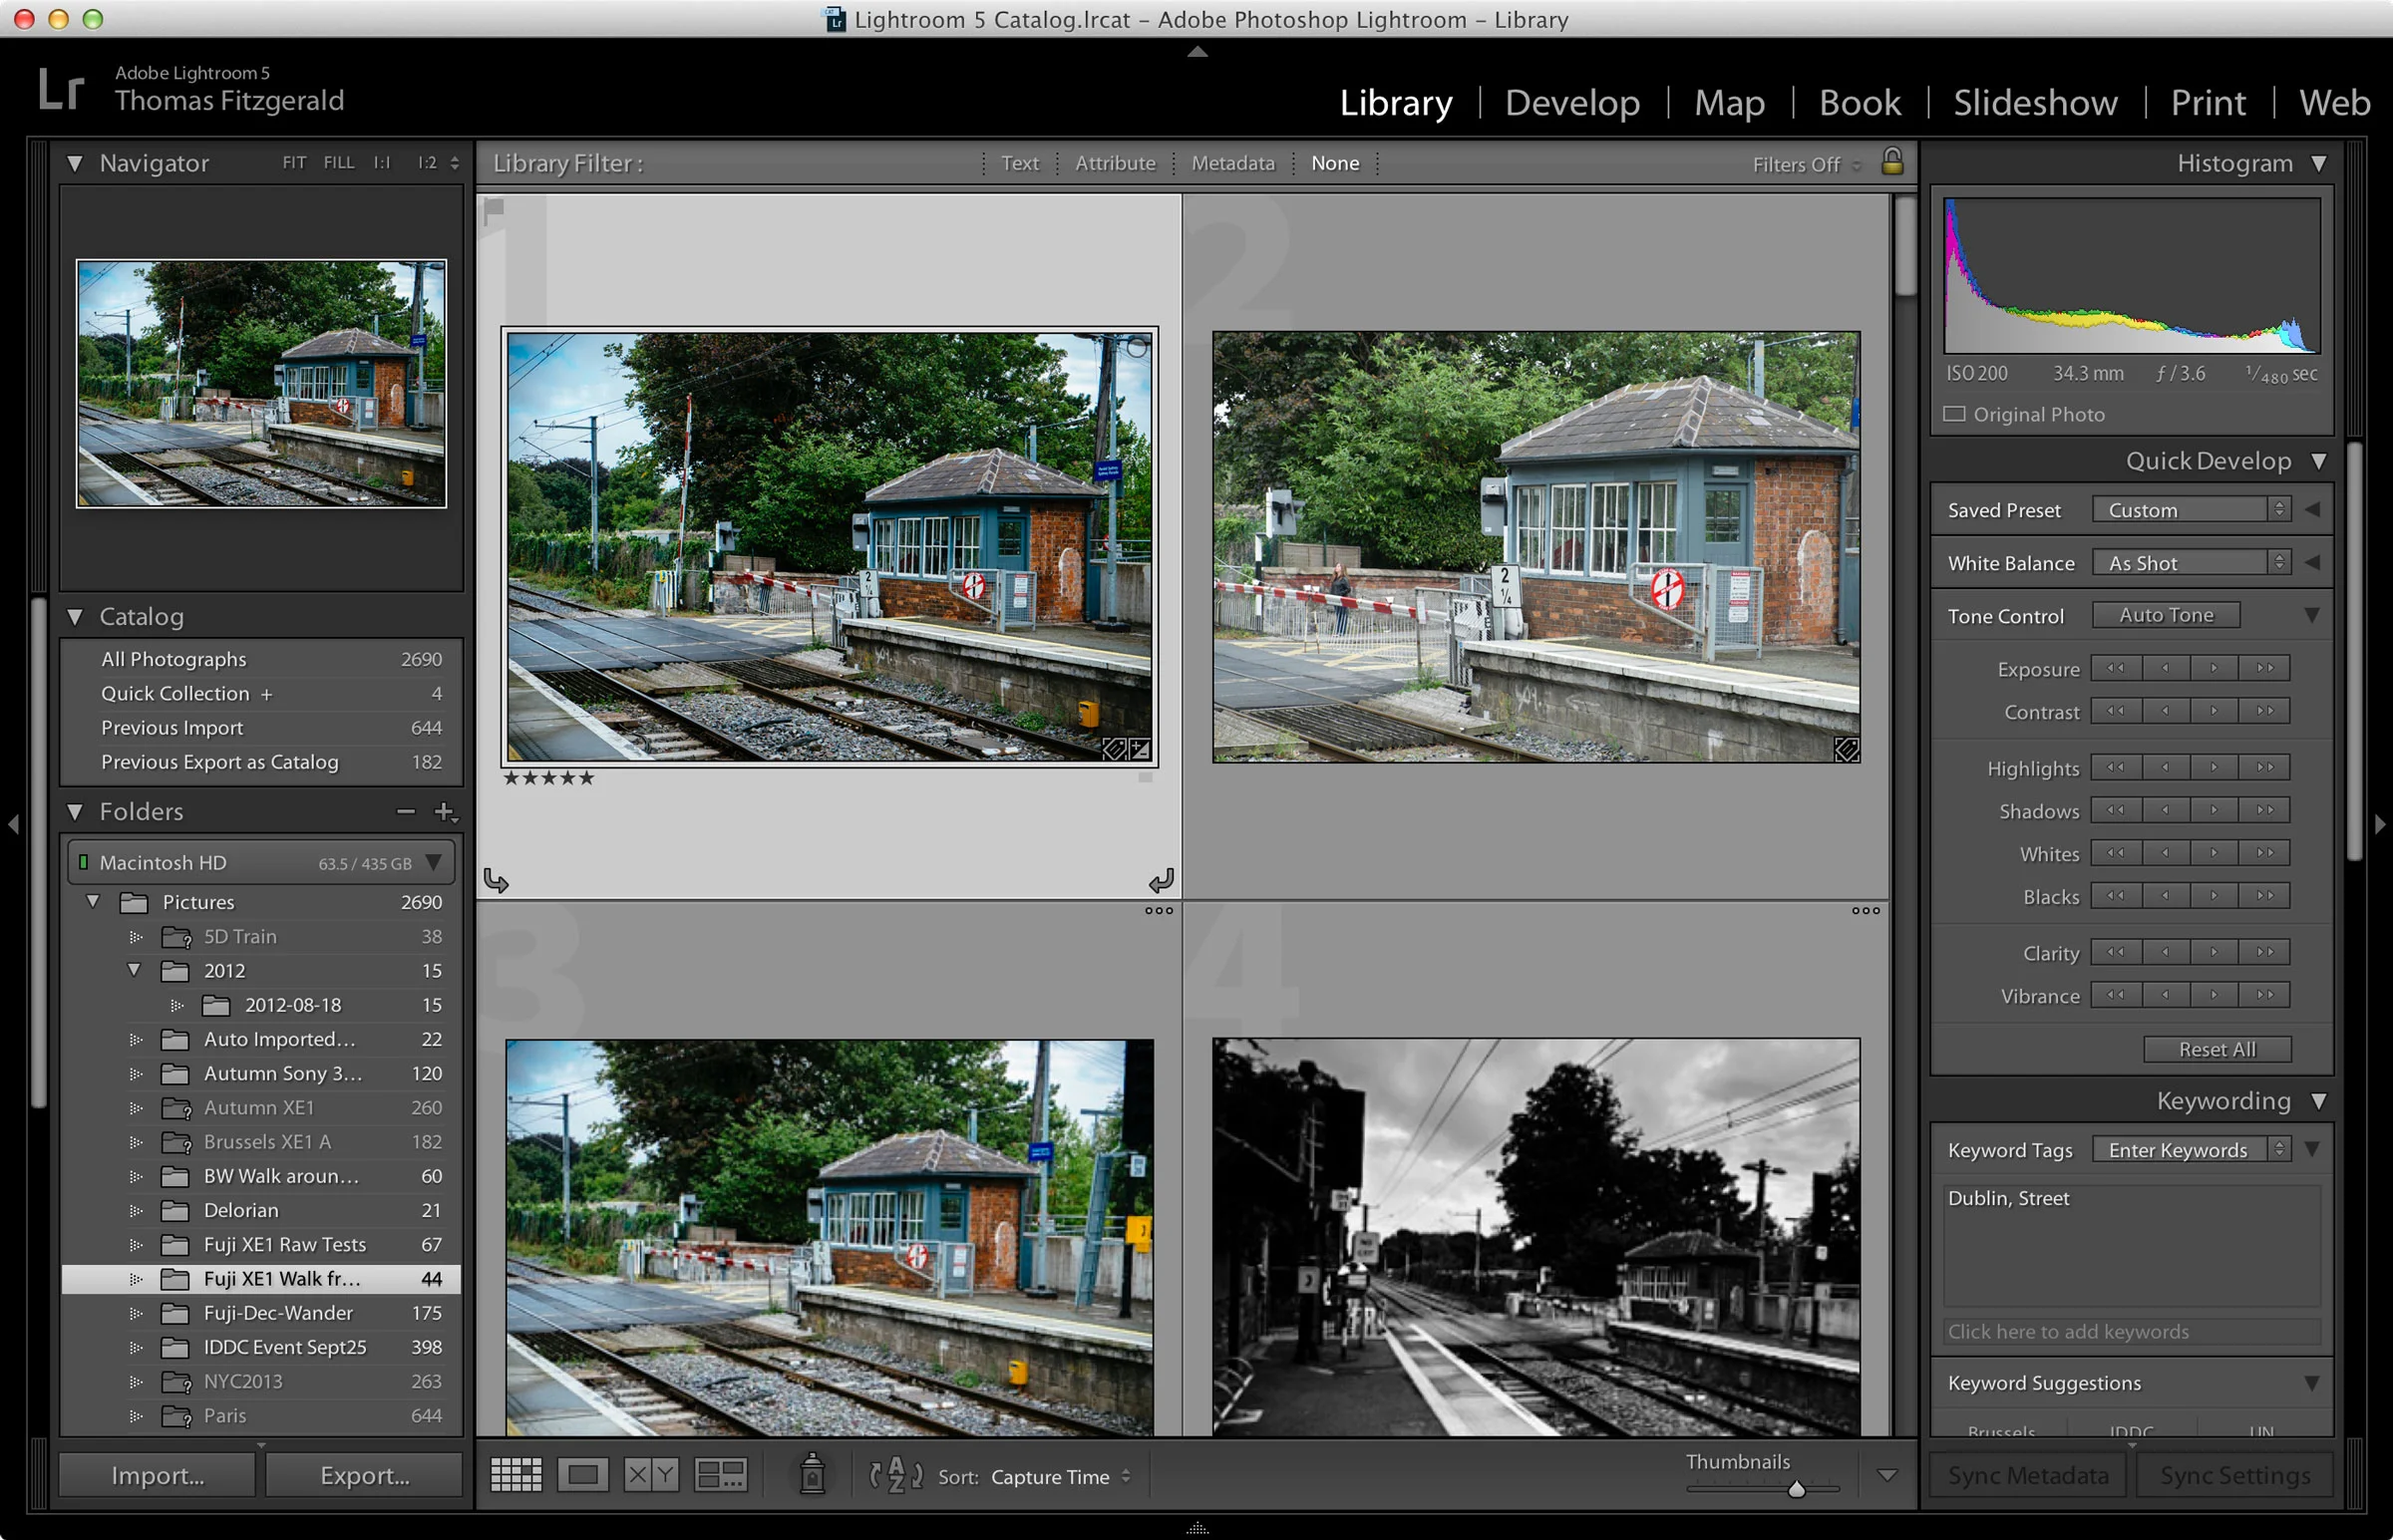Select Metadata in the Library Filter bar
The image size is (2393, 1540).
pyautogui.click(x=1232, y=162)
